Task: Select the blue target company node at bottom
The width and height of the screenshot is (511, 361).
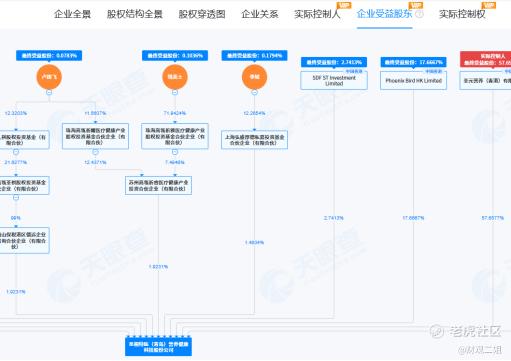Action: [158, 347]
